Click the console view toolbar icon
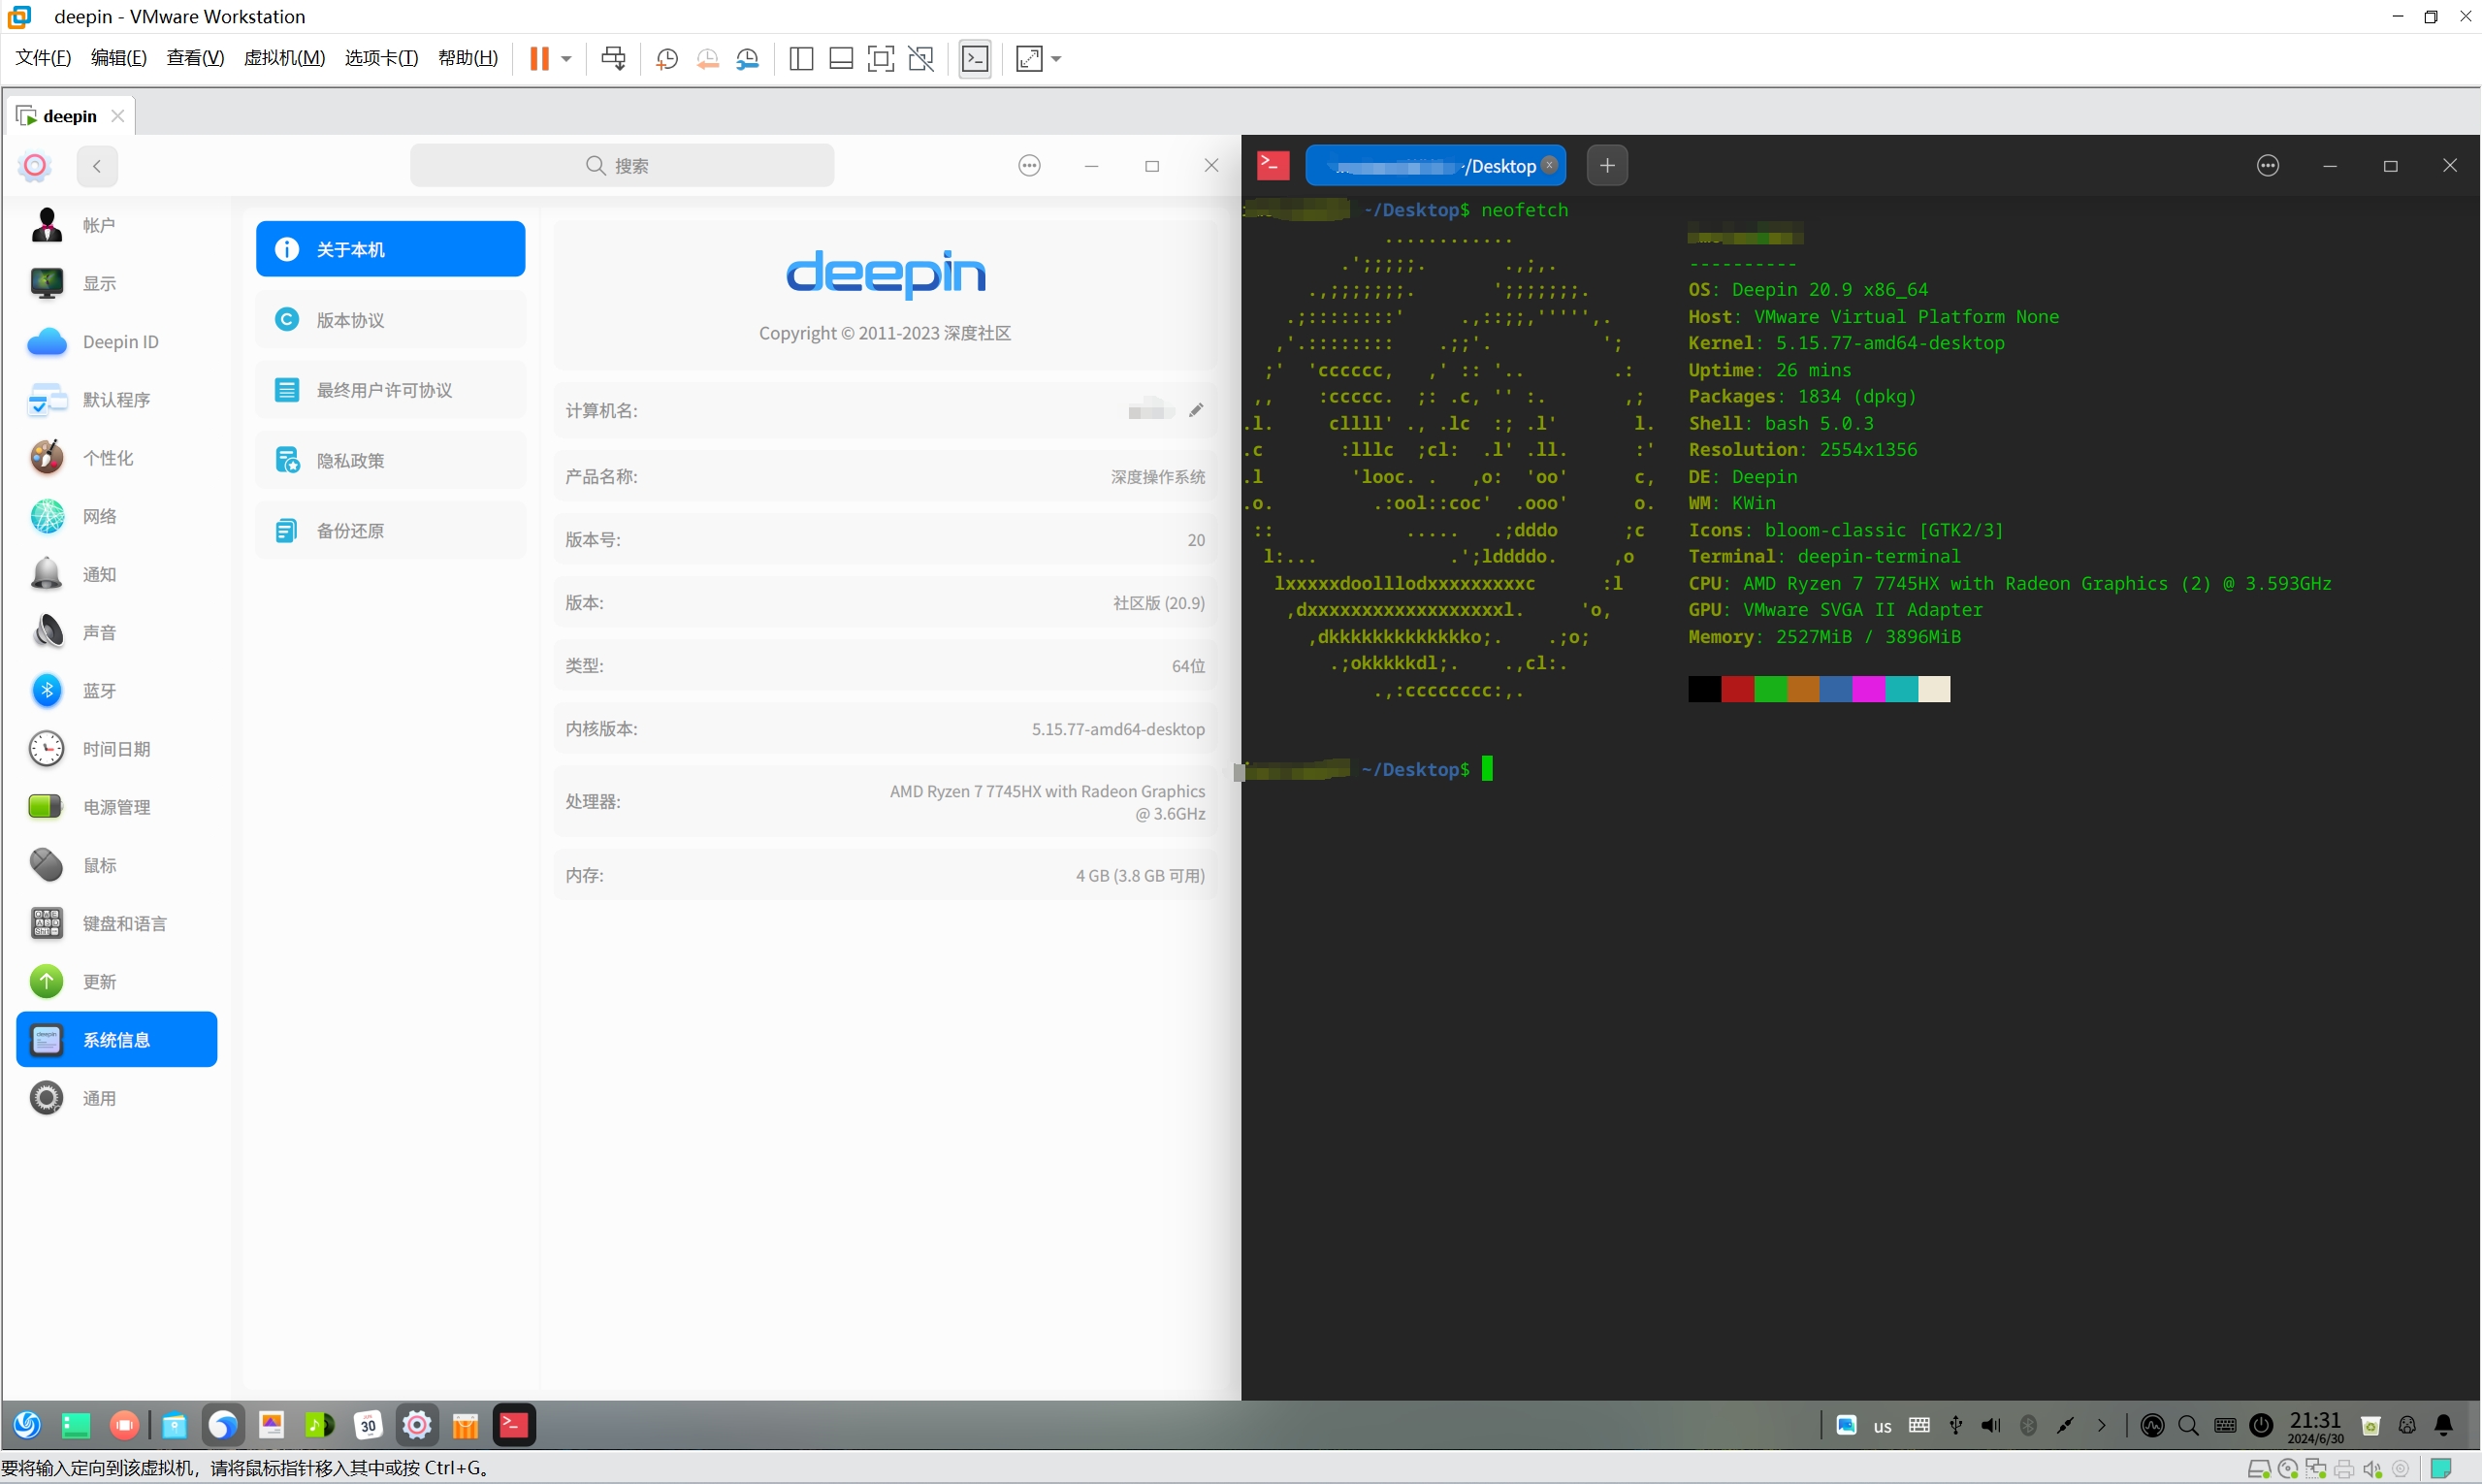This screenshot has width=2482, height=1484. point(975,58)
